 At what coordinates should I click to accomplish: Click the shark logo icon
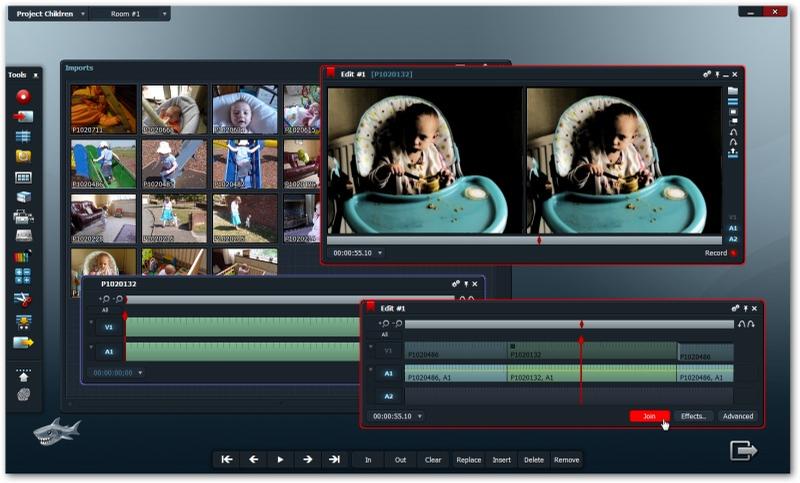(x=57, y=432)
